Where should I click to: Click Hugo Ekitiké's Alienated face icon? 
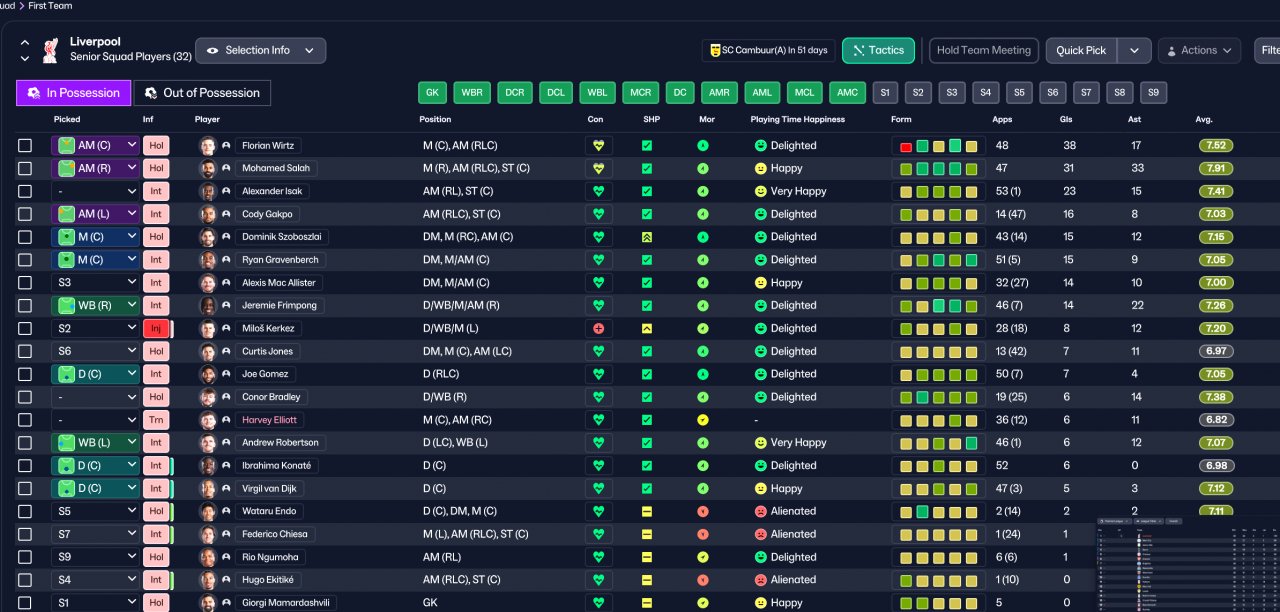(x=761, y=580)
